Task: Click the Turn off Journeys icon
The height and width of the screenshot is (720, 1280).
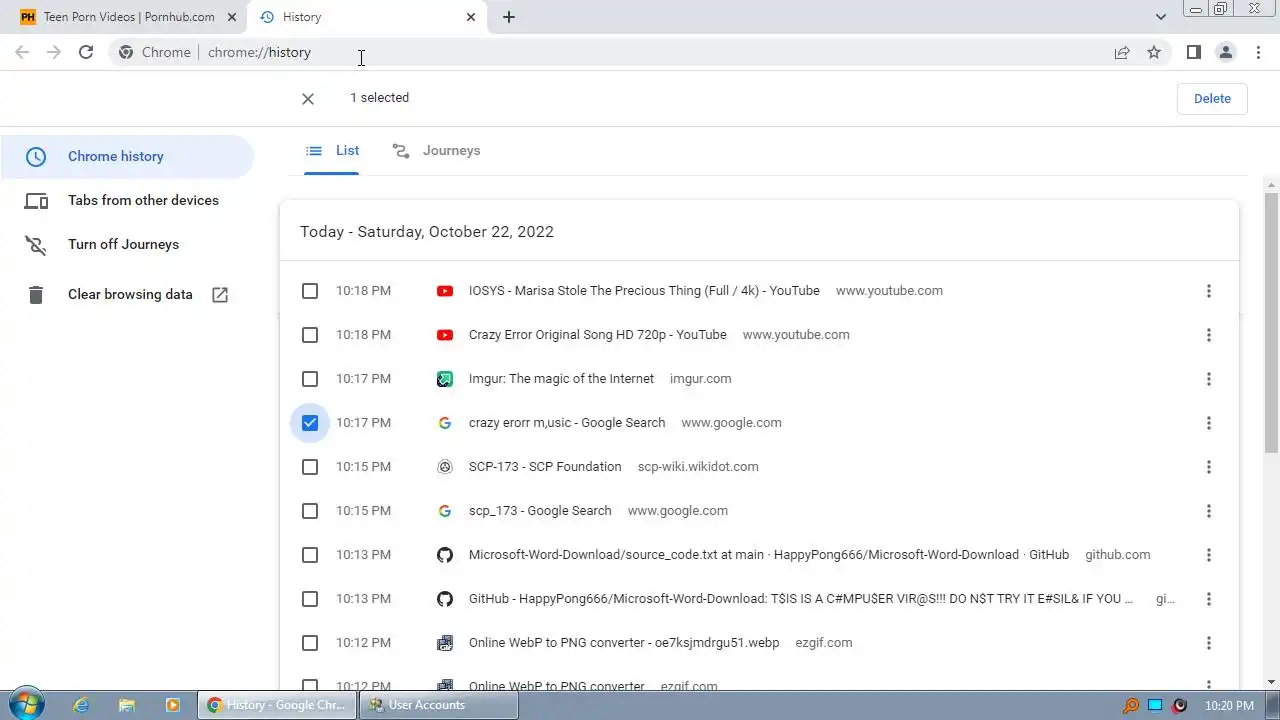Action: pyautogui.click(x=36, y=244)
